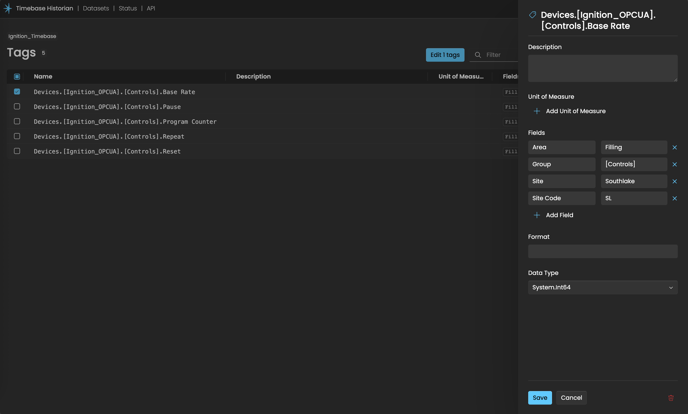Remove the Site field via X icon

(674, 181)
